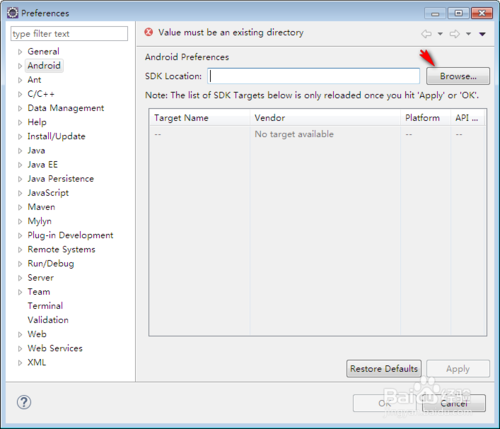The height and width of the screenshot is (429, 500).
Task: Expand the Run/Debug tree node
Action: [x=20, y=264]
